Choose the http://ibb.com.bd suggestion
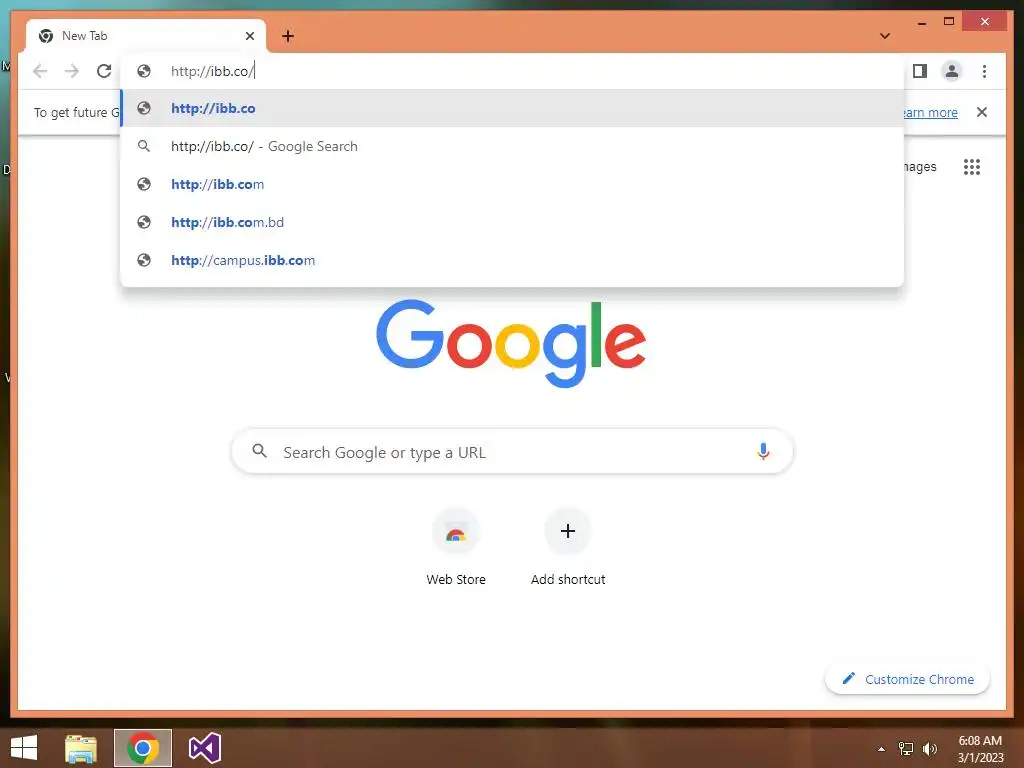The image size is (1024, 768). (x=513, y=222)
